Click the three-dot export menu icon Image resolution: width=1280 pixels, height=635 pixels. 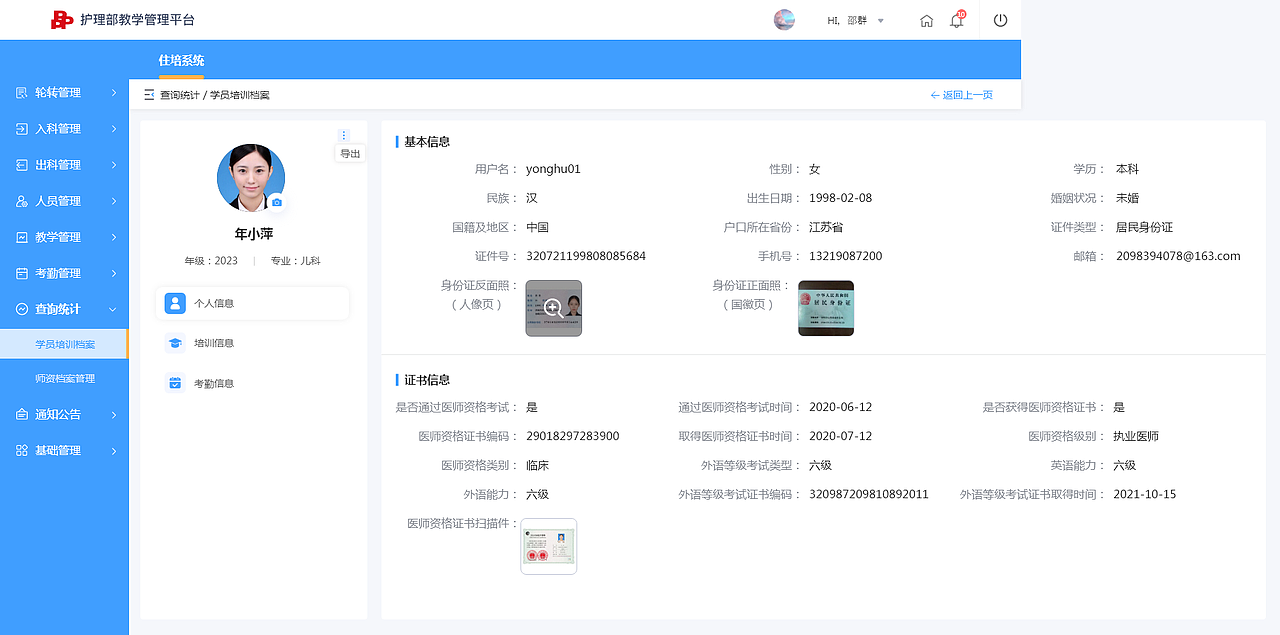[344, 135]
